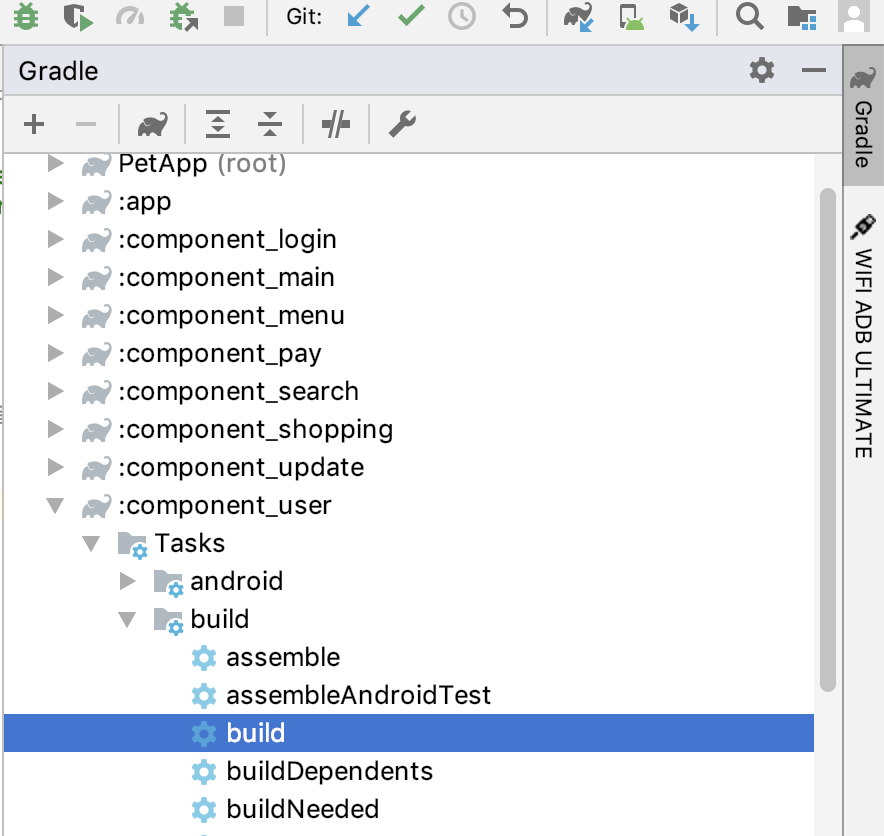
Task: Update project with Git blue arrow
Action: [359, 16]
